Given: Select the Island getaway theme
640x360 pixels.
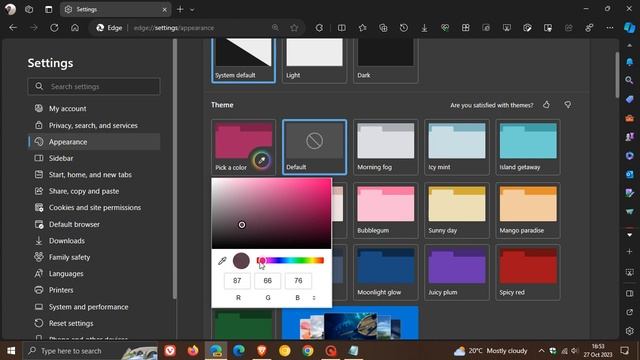Looking at the screenshot, I should point(528,147).
